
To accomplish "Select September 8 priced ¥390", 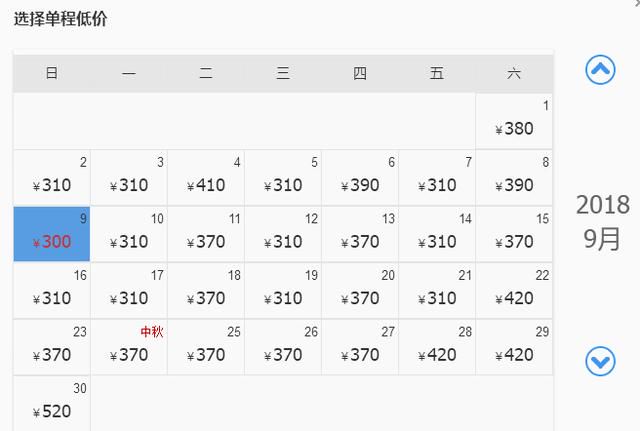I will point(514,178).
